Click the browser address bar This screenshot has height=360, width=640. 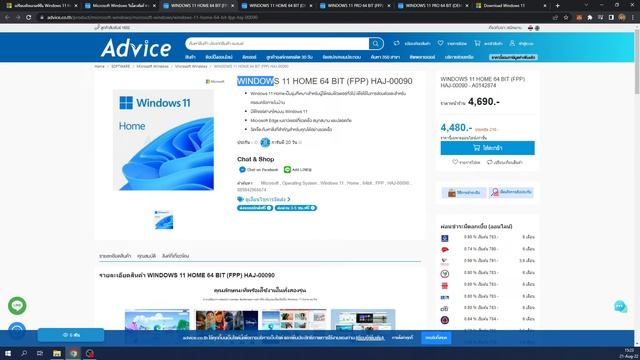click(294, 18)
